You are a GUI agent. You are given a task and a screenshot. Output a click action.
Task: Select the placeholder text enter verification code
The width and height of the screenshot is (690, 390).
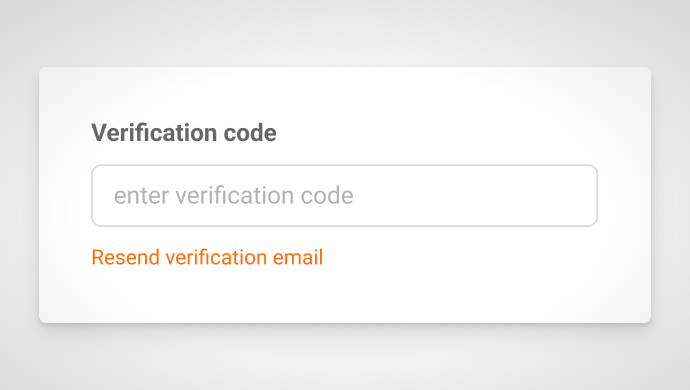234,195
